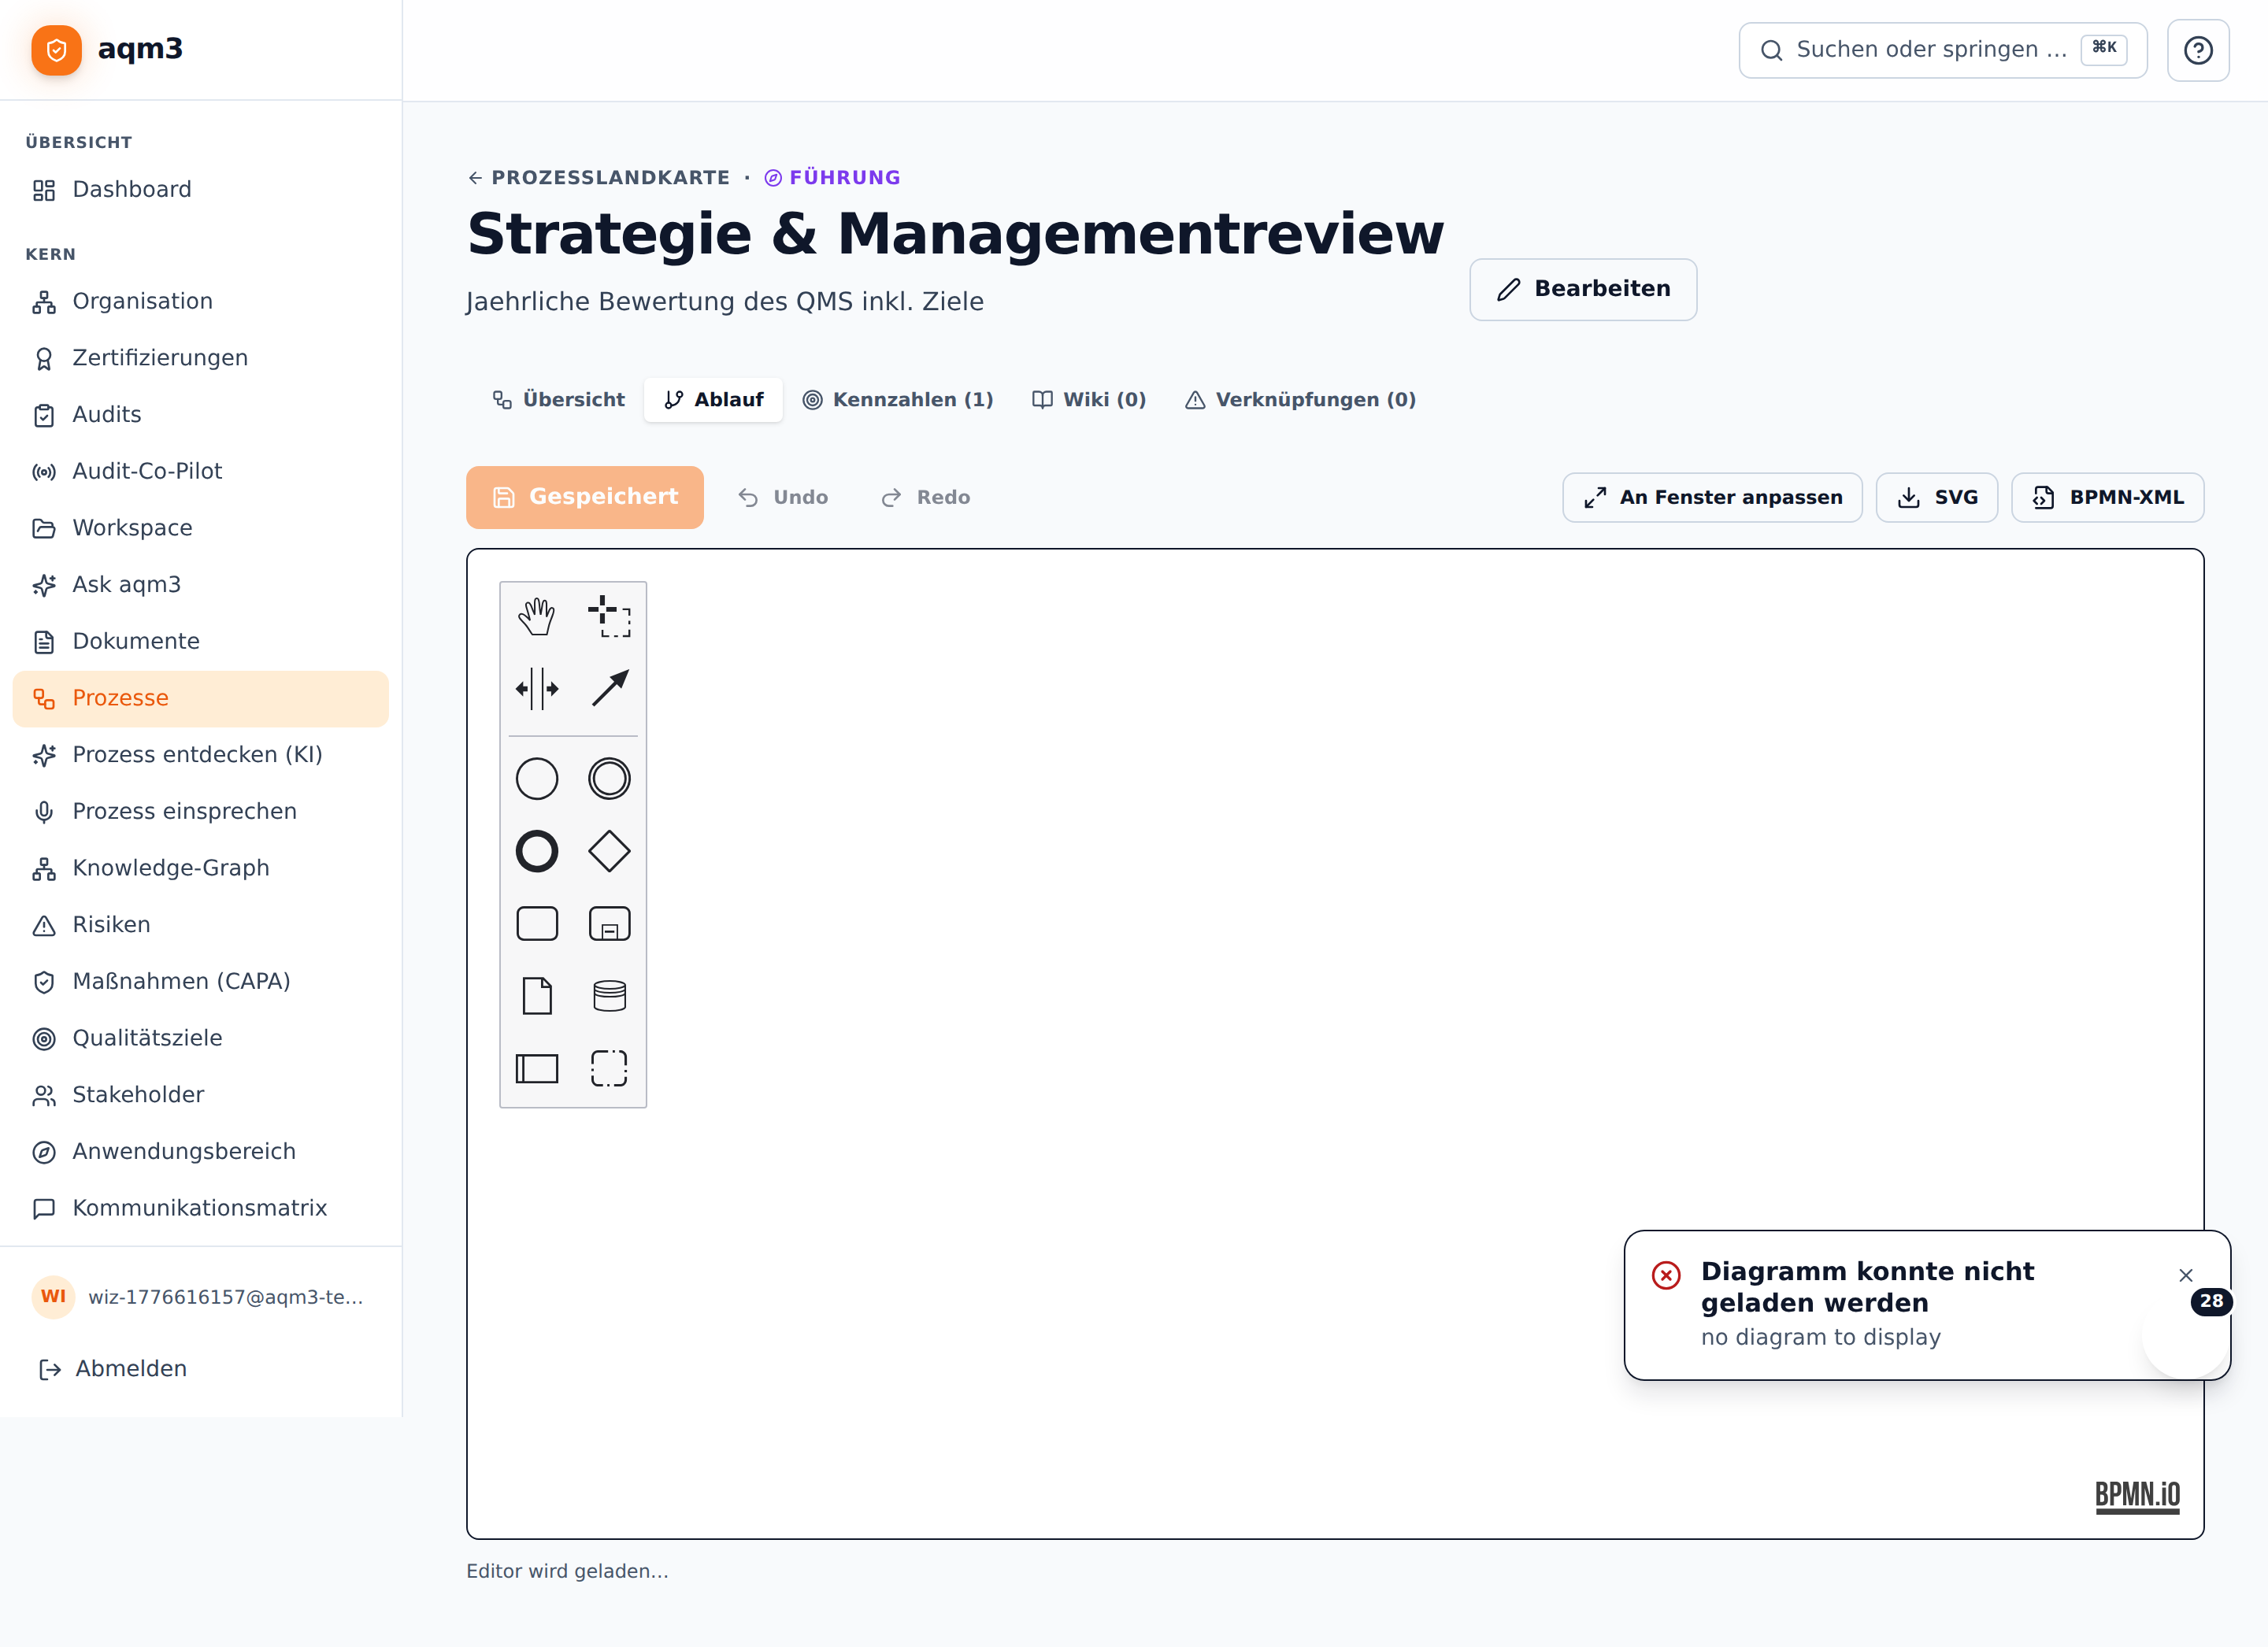The image size is (2268, 1647).
Task: Click the Führung category link
Action: 832,178
